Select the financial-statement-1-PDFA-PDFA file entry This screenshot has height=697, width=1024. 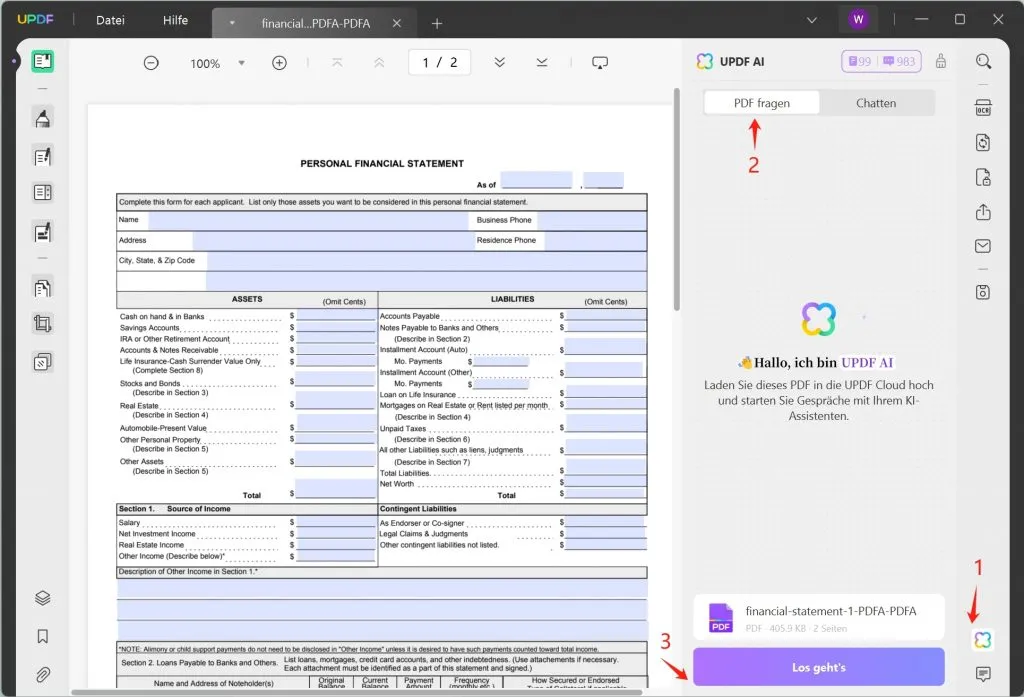point(818,617)
